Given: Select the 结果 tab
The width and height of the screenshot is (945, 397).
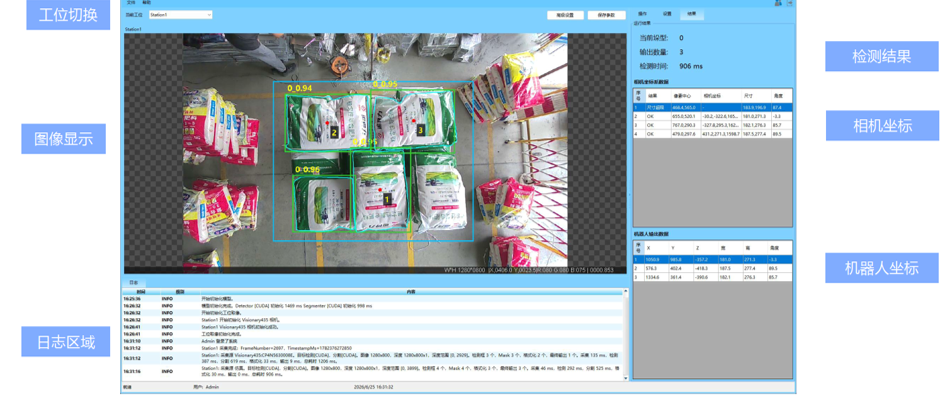Looking at the screenshot, I should point(691,13).
